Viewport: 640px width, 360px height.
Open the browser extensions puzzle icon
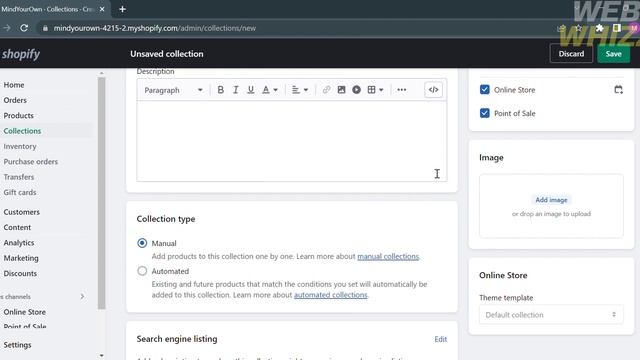click(599, 28)
